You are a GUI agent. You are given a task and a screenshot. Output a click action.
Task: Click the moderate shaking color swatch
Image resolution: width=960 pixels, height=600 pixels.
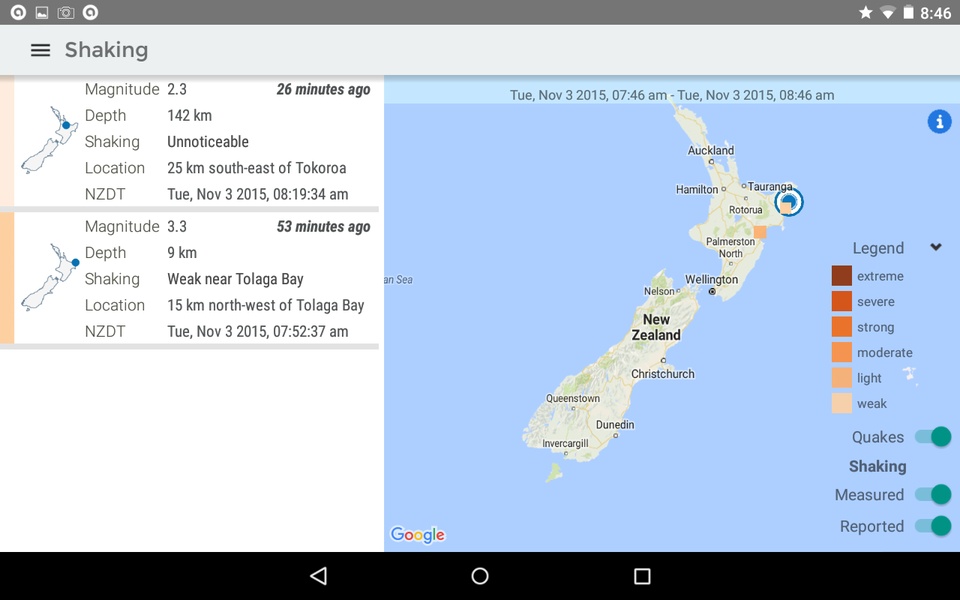[842, 352]
